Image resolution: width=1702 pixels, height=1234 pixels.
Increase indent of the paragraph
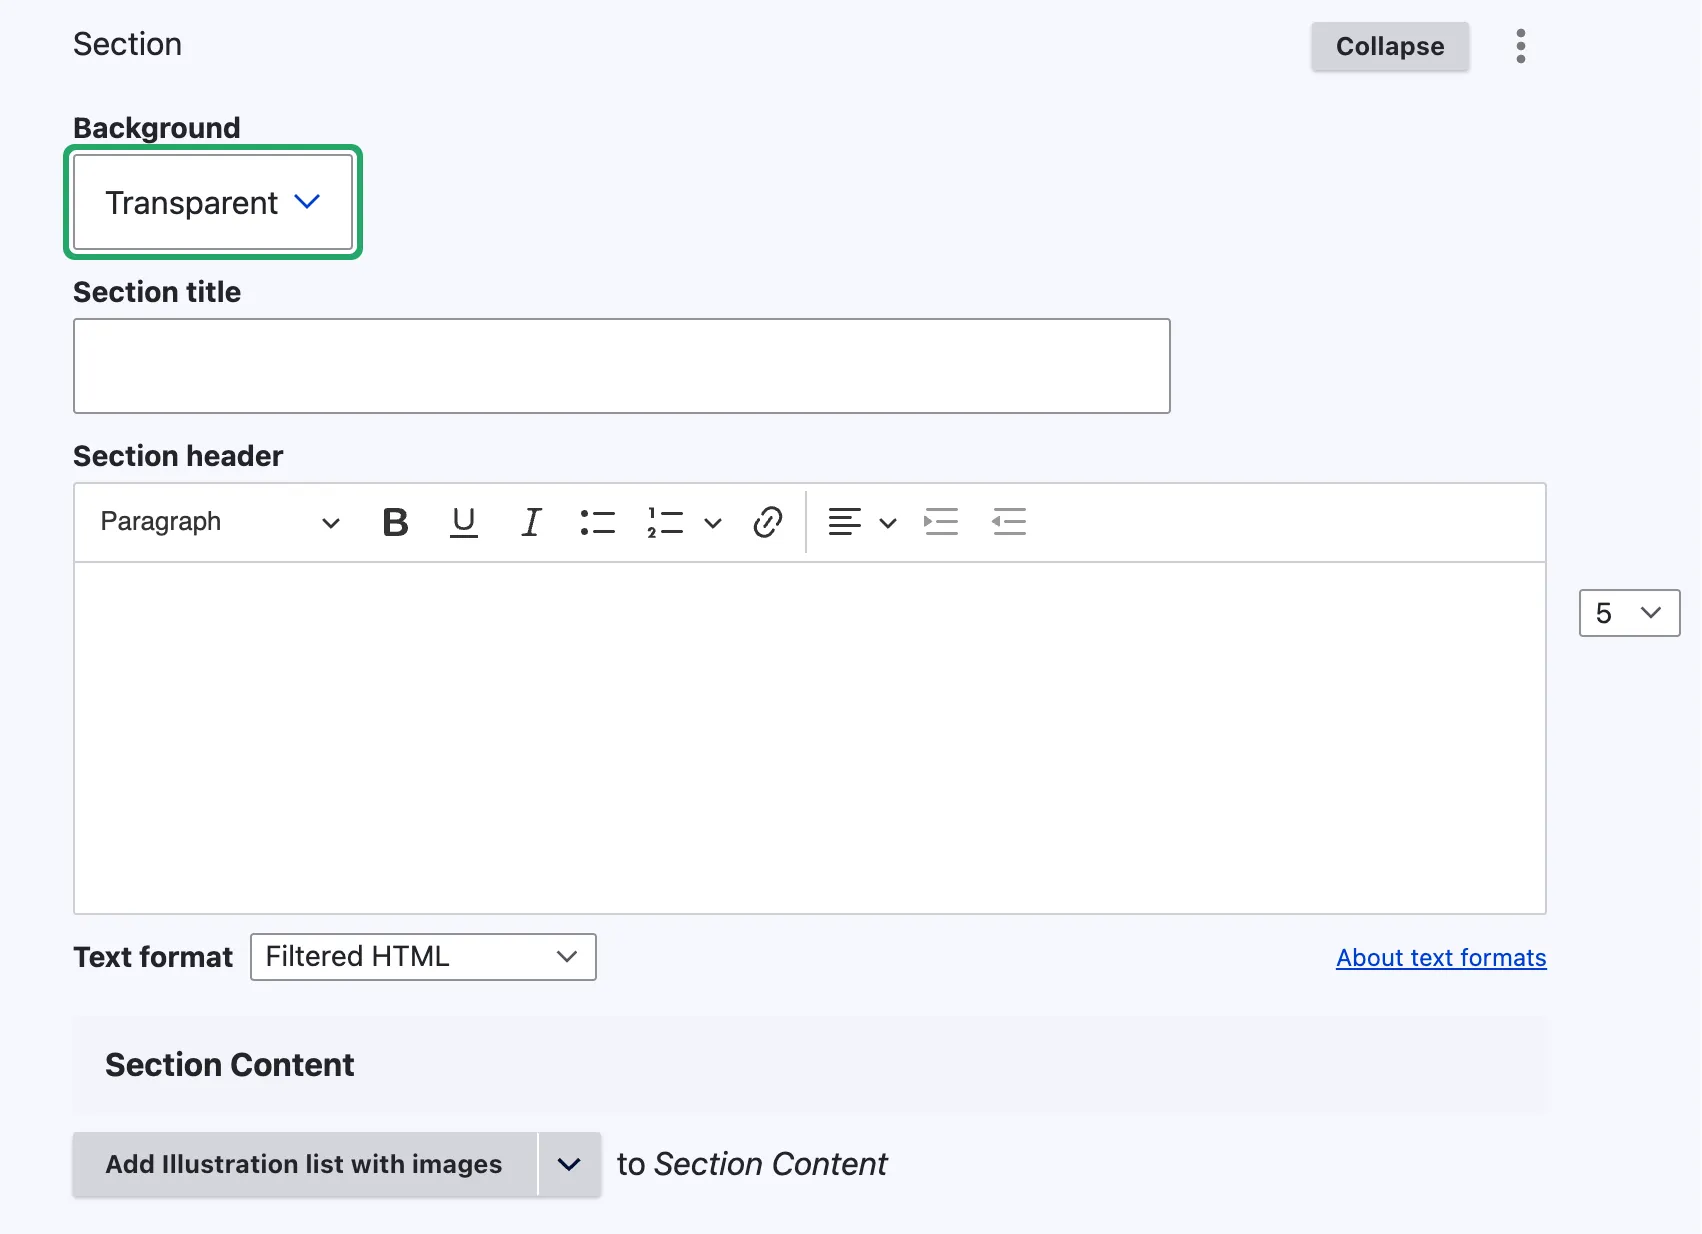tap(941, 522)
